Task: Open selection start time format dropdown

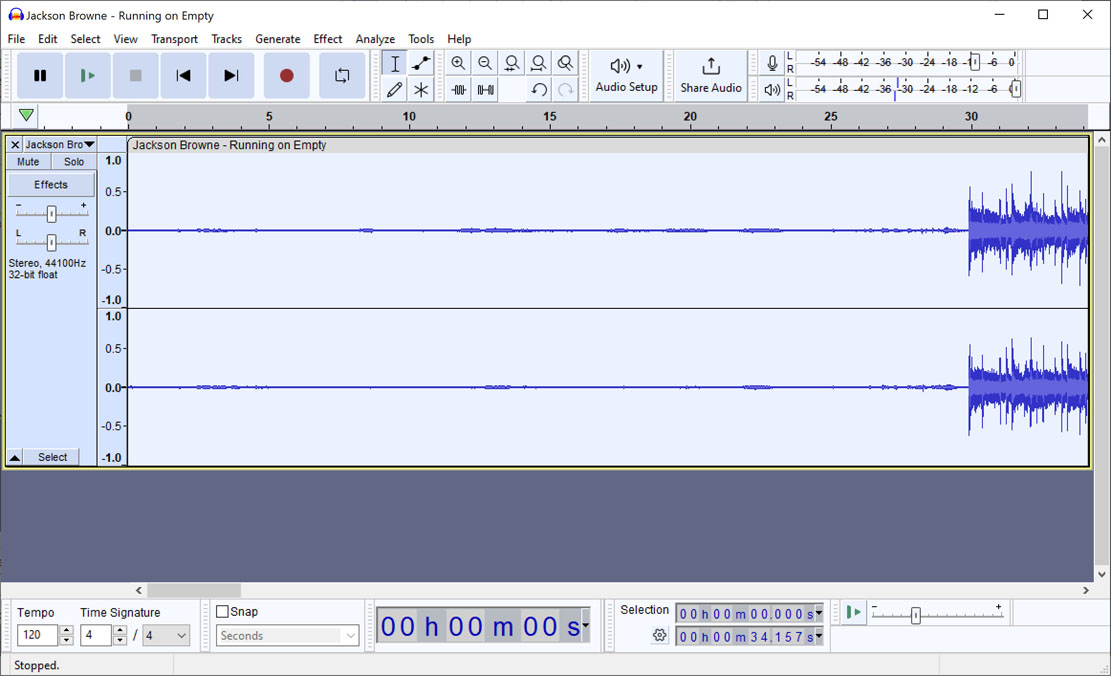Action: click(819, 613)
